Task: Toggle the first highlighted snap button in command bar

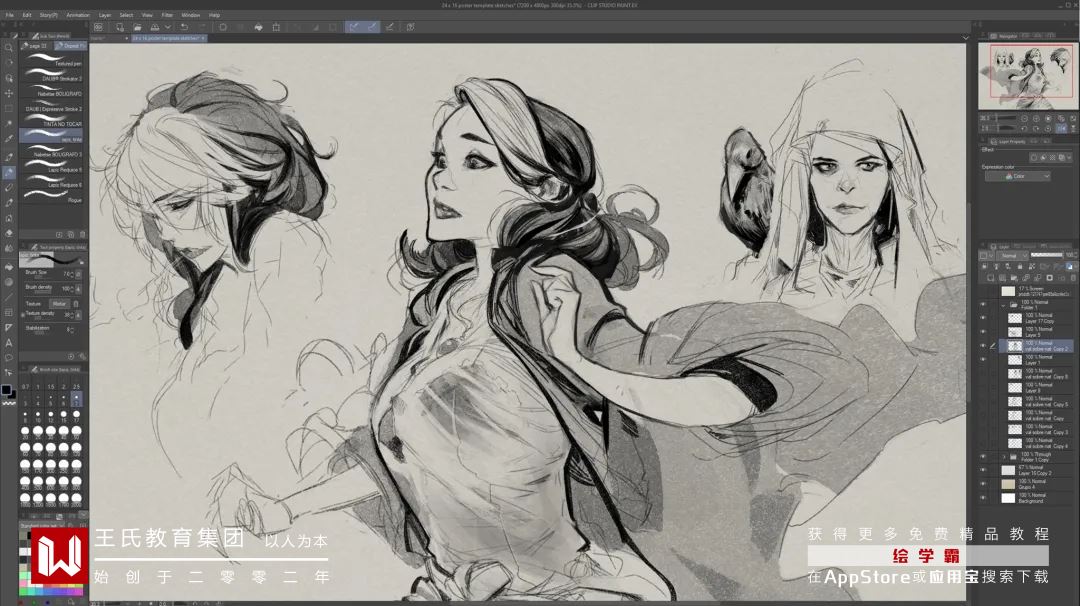Action: coord(353,27)
